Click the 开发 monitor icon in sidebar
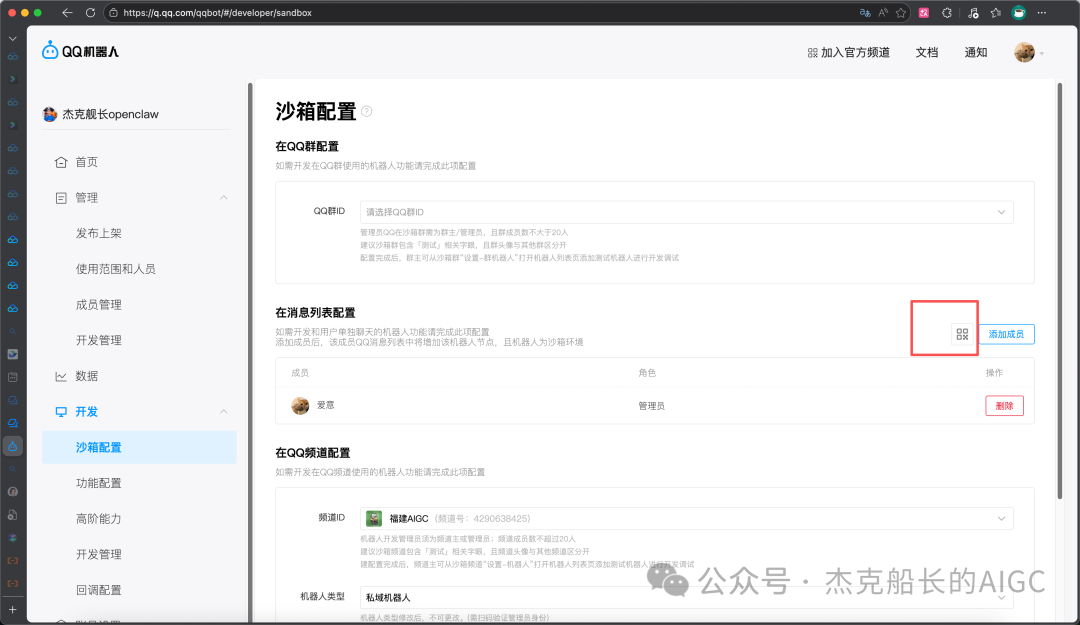 [x=61, y=411]
